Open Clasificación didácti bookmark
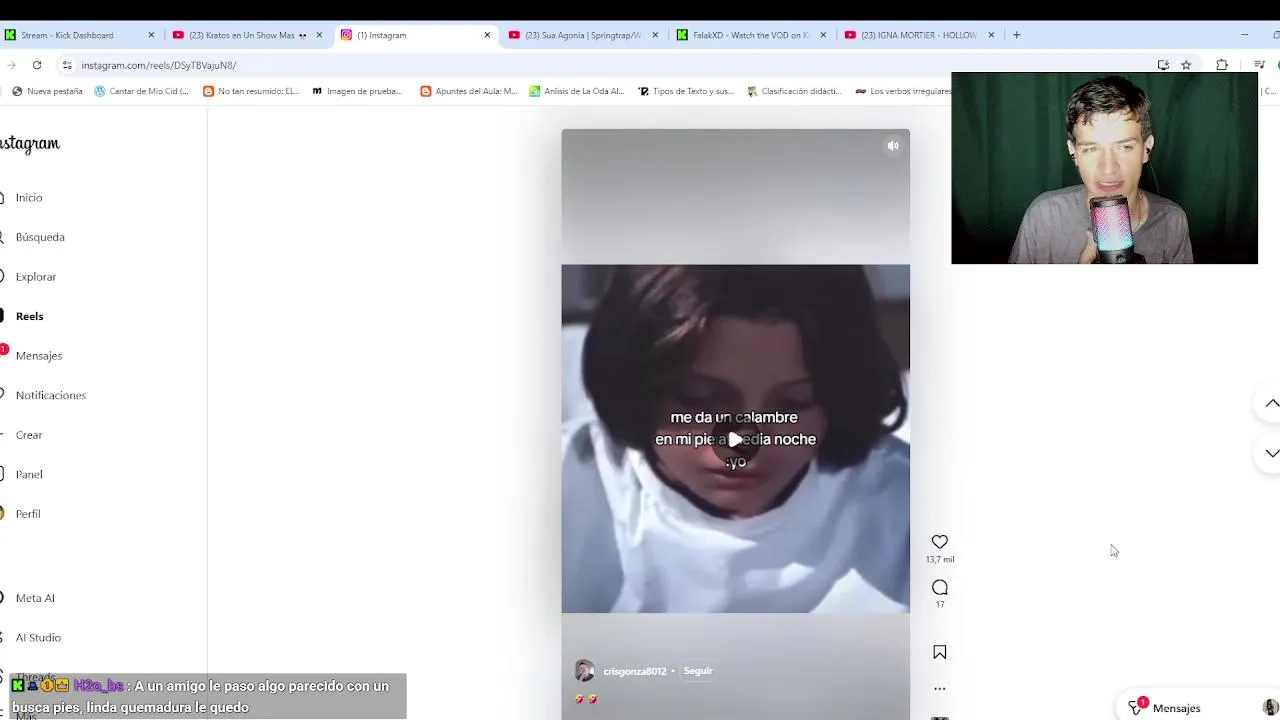This screenshot has width=1280, height=720. (794, 91)
